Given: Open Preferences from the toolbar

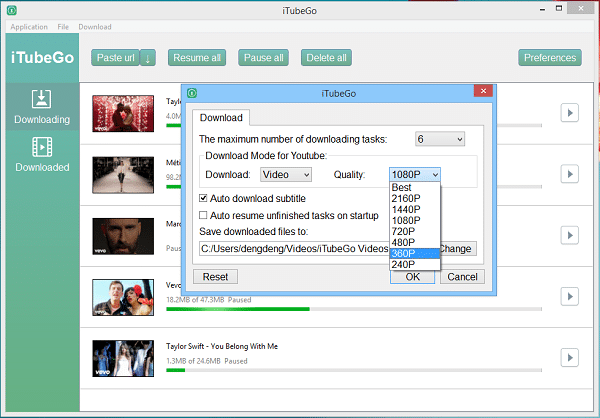Looking at the screenshot, I should click(550, 58).
